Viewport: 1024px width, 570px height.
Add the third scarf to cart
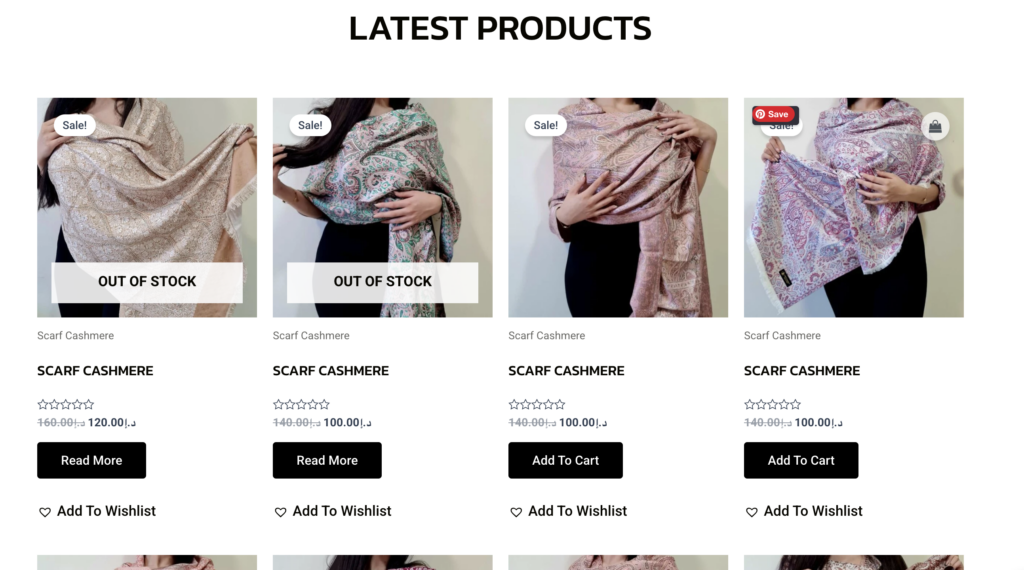[566, 460]
